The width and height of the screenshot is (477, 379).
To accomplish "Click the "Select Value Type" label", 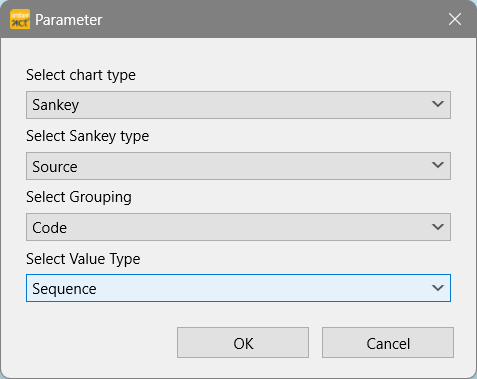I will [x=83, y=259].
